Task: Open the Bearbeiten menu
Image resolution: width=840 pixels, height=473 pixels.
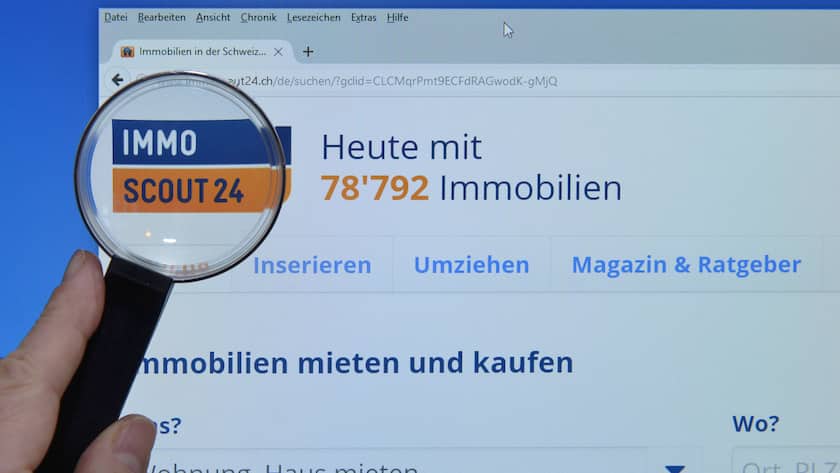Action: 161,17
